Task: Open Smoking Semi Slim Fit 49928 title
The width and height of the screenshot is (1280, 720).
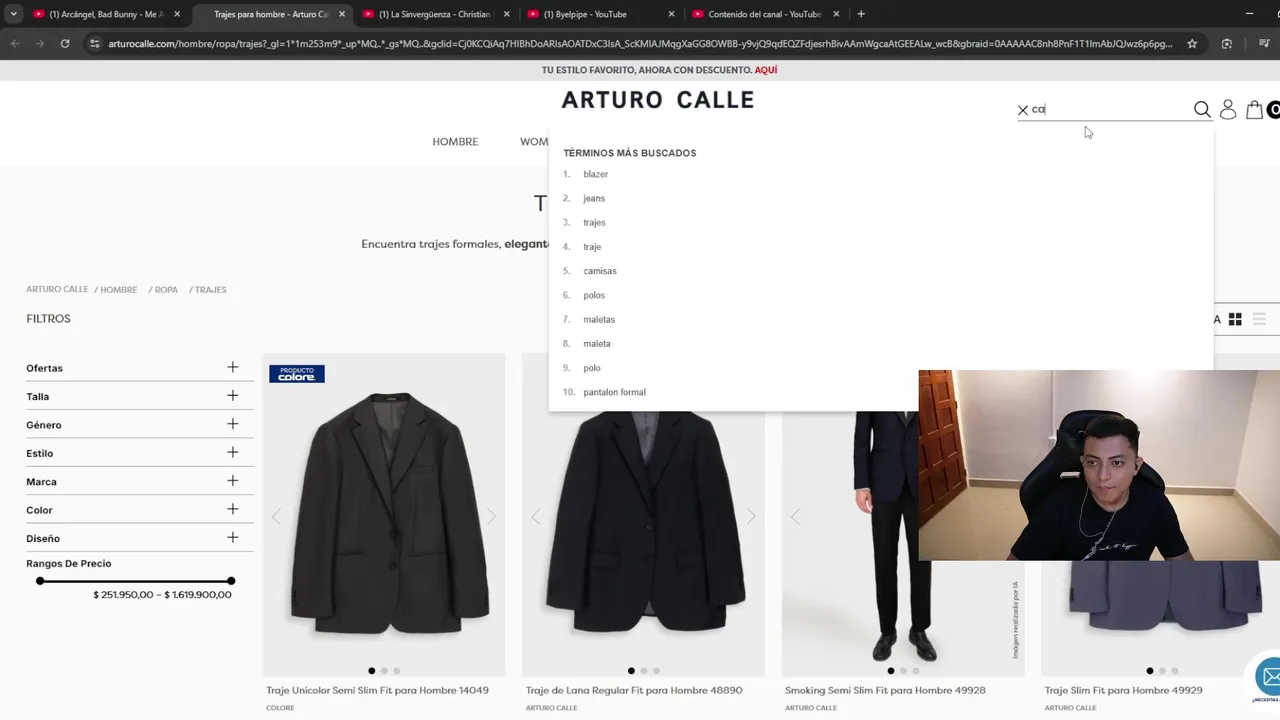Action: click(885, 690)
